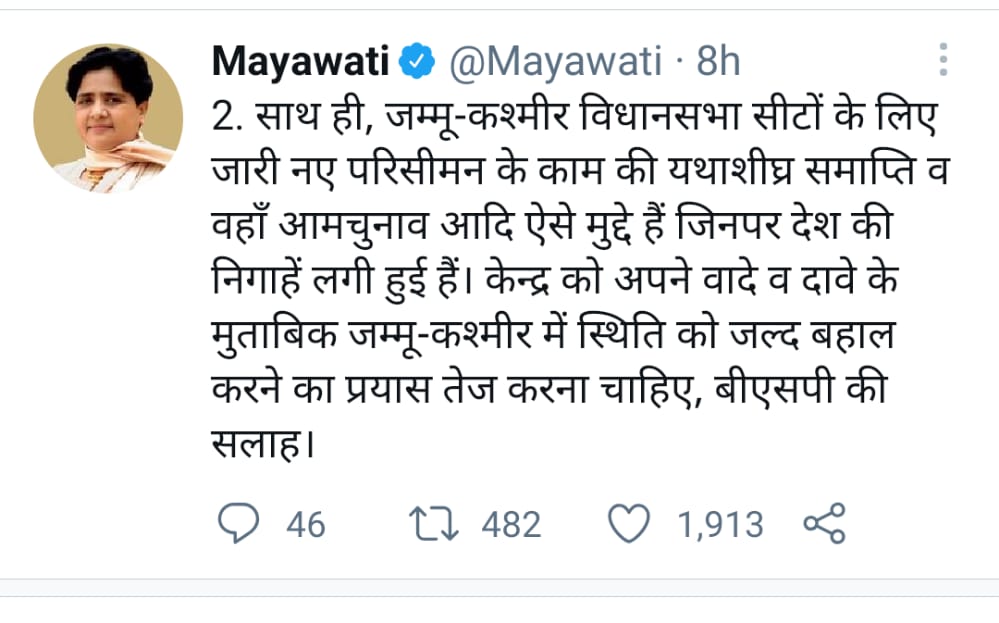Click the reply count 46
The height and width of the screenshot is (623, 999).
[305, 524]
